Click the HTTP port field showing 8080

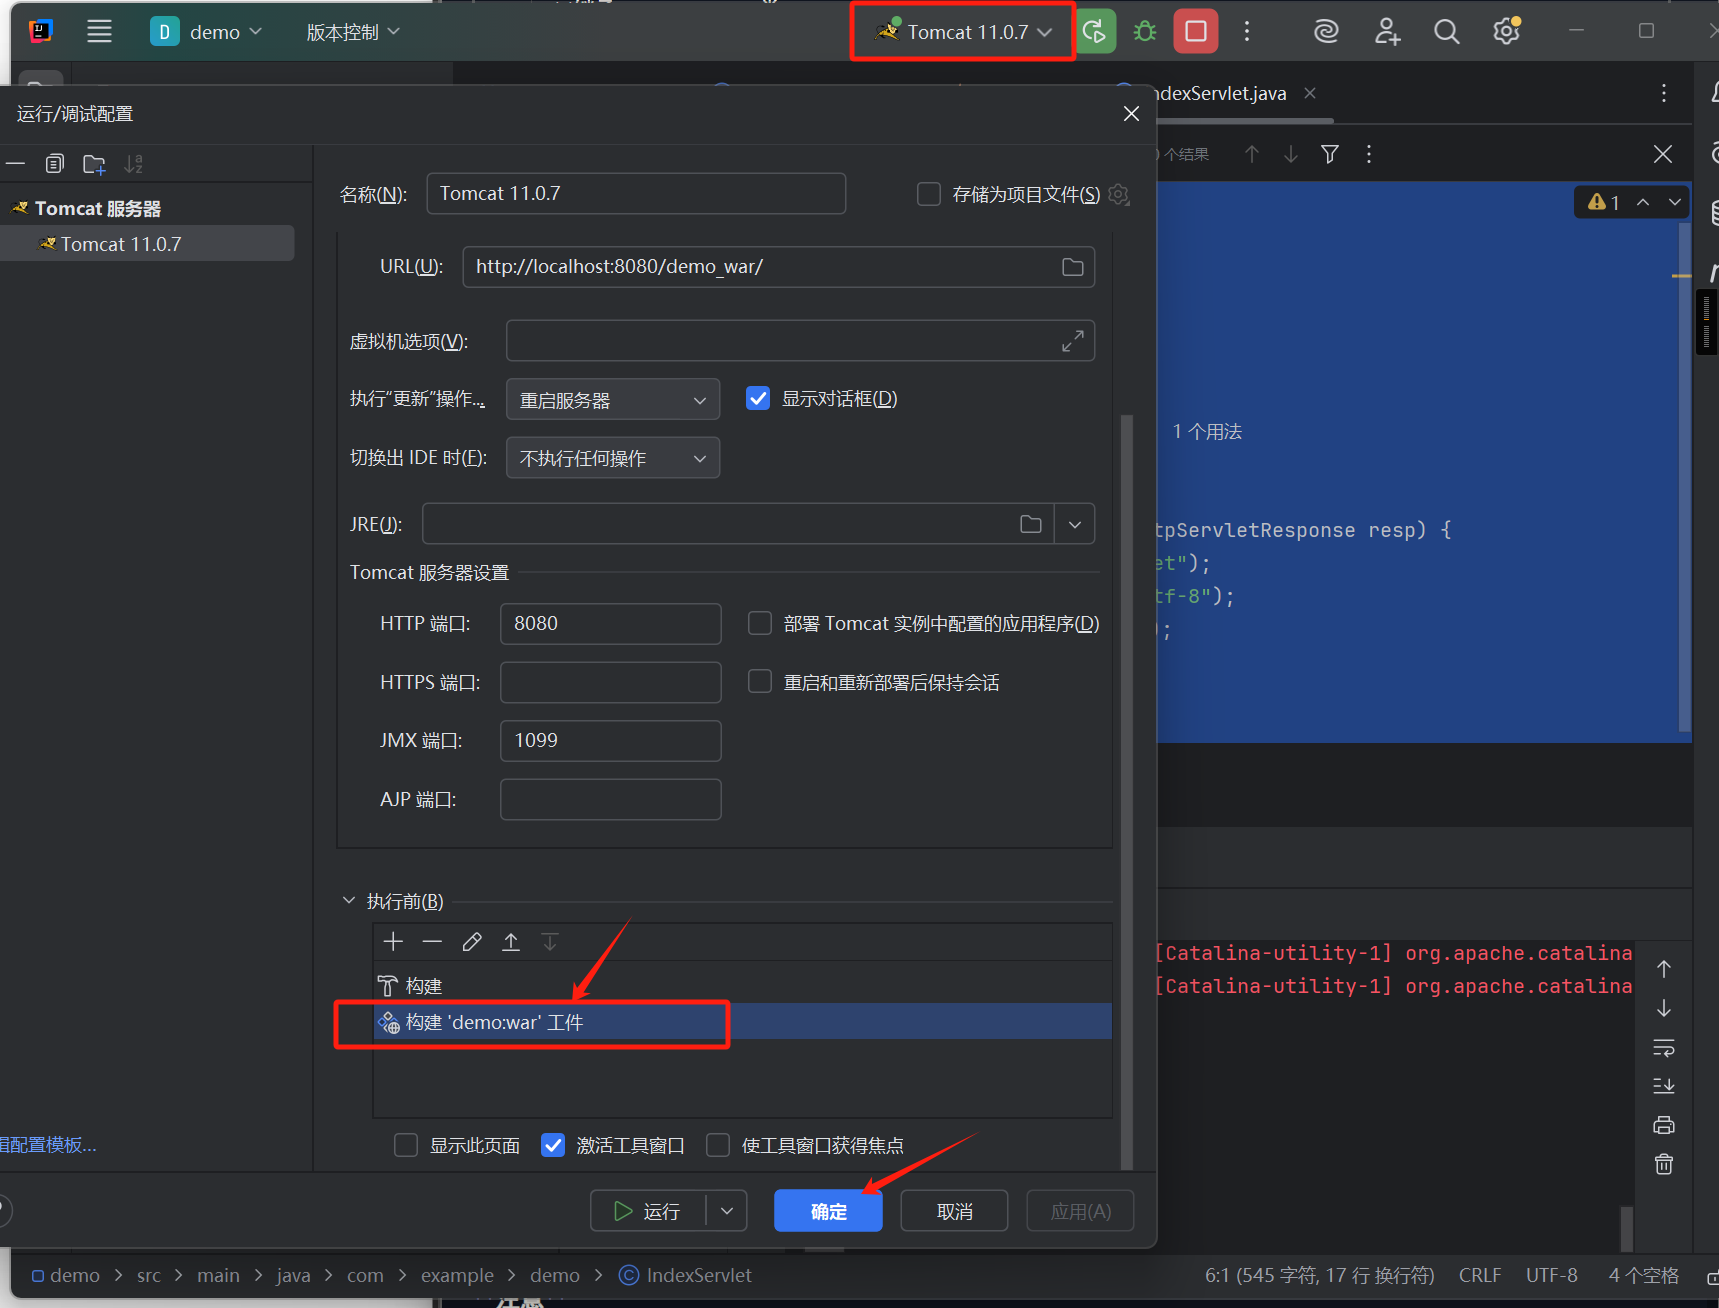click(611, 624)
